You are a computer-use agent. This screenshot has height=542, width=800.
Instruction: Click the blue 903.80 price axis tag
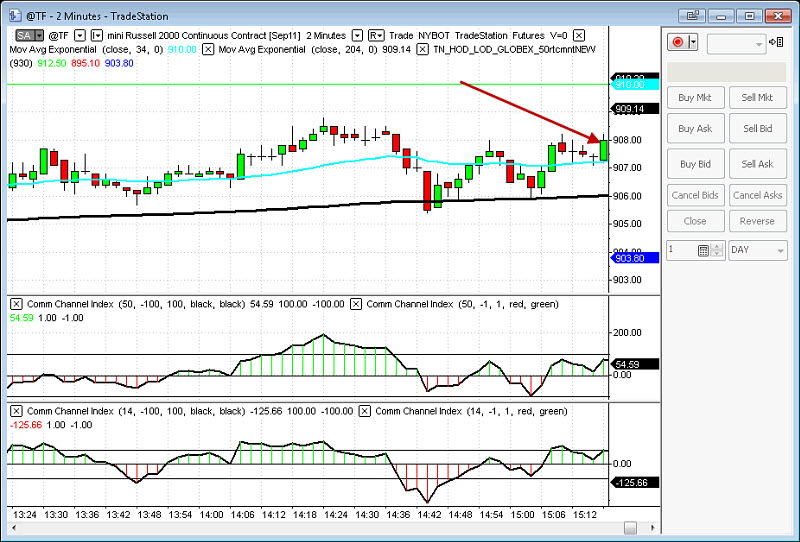[x=634, y=258]
